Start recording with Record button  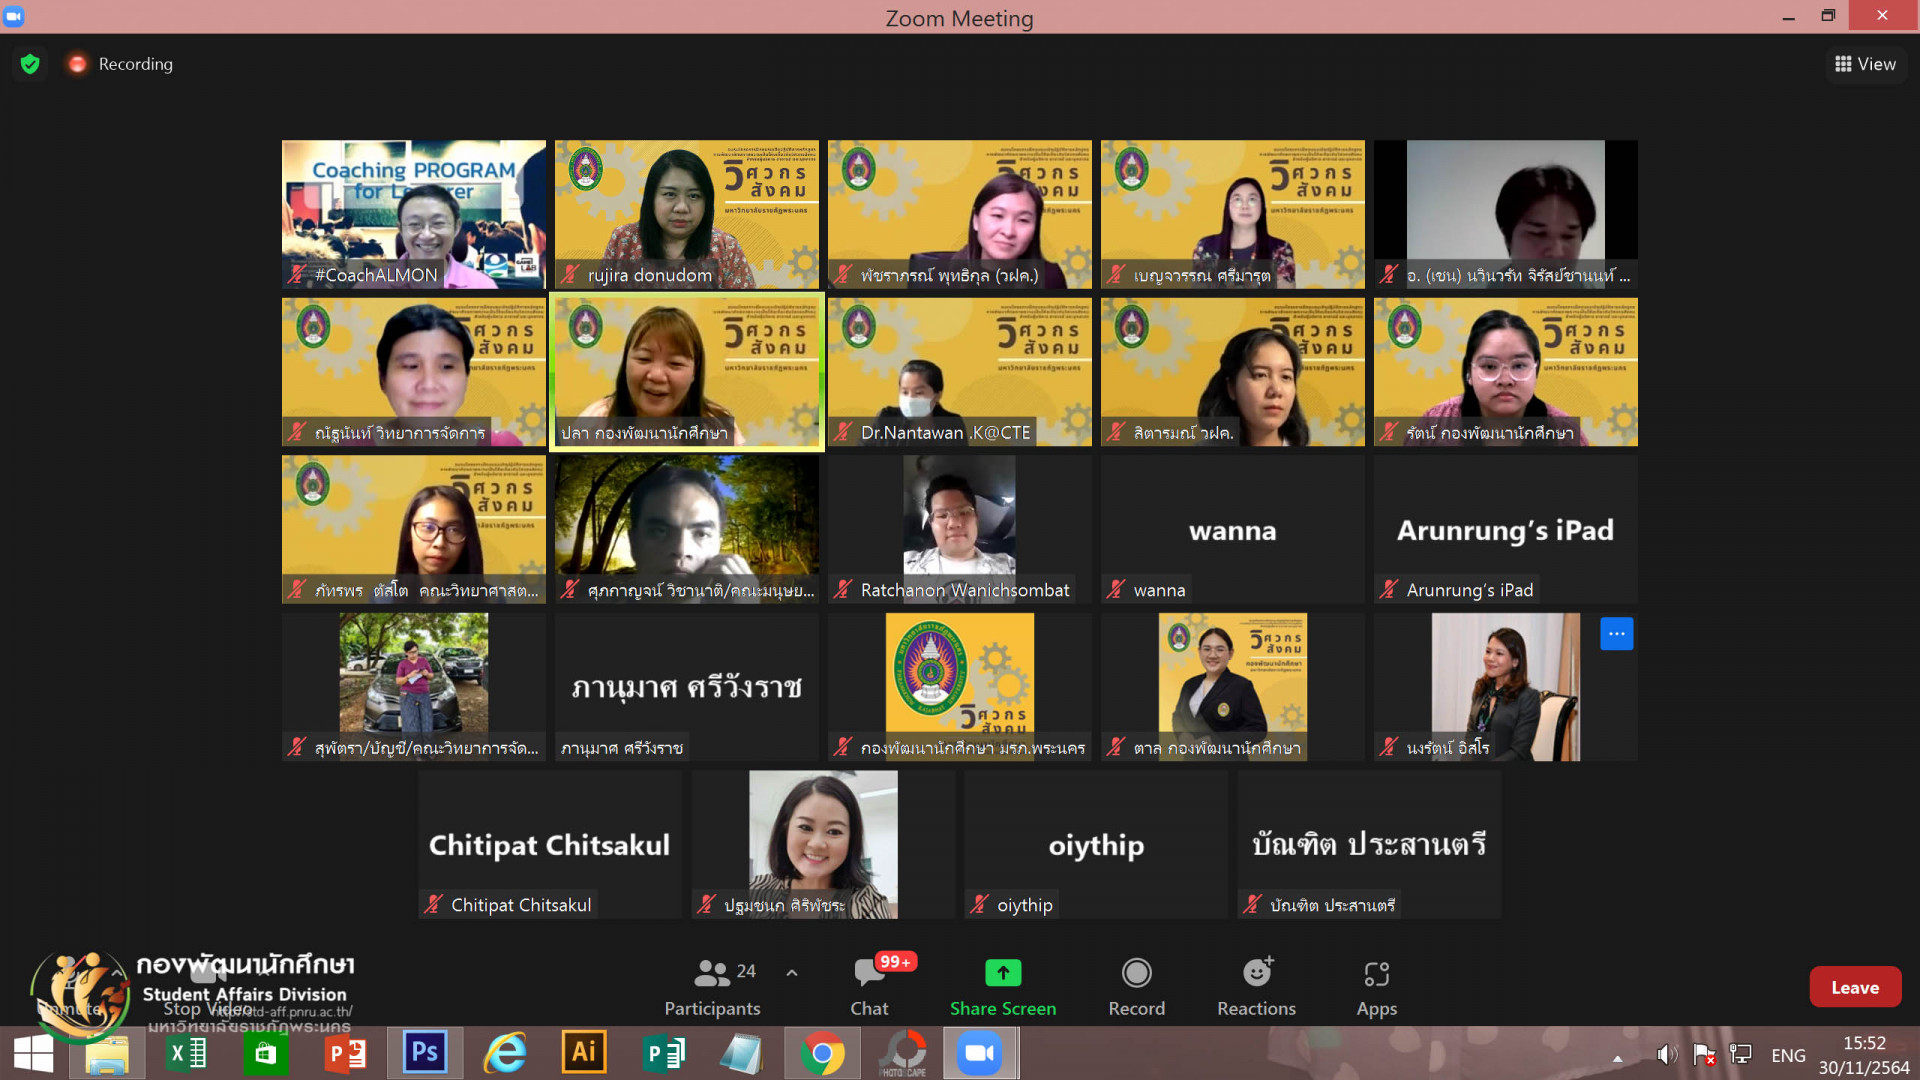pyautogui.click(x=1136, y=986)
